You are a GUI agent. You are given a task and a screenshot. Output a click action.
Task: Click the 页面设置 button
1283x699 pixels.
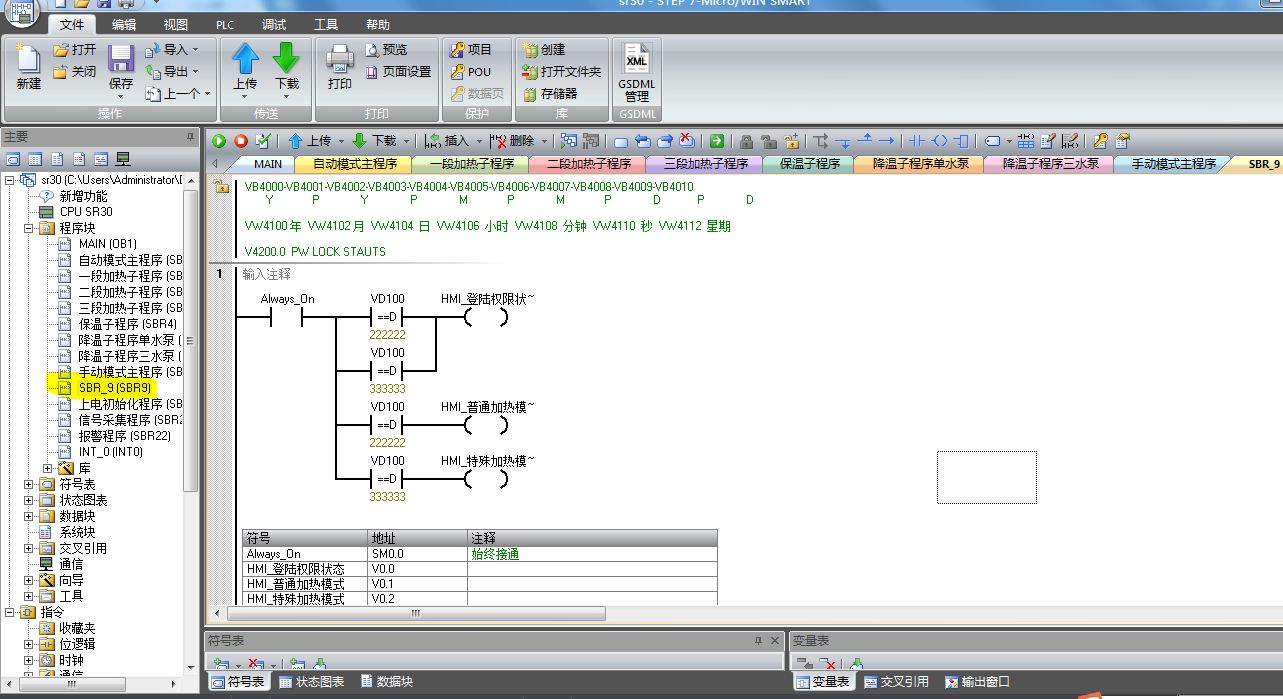[399, 72]
